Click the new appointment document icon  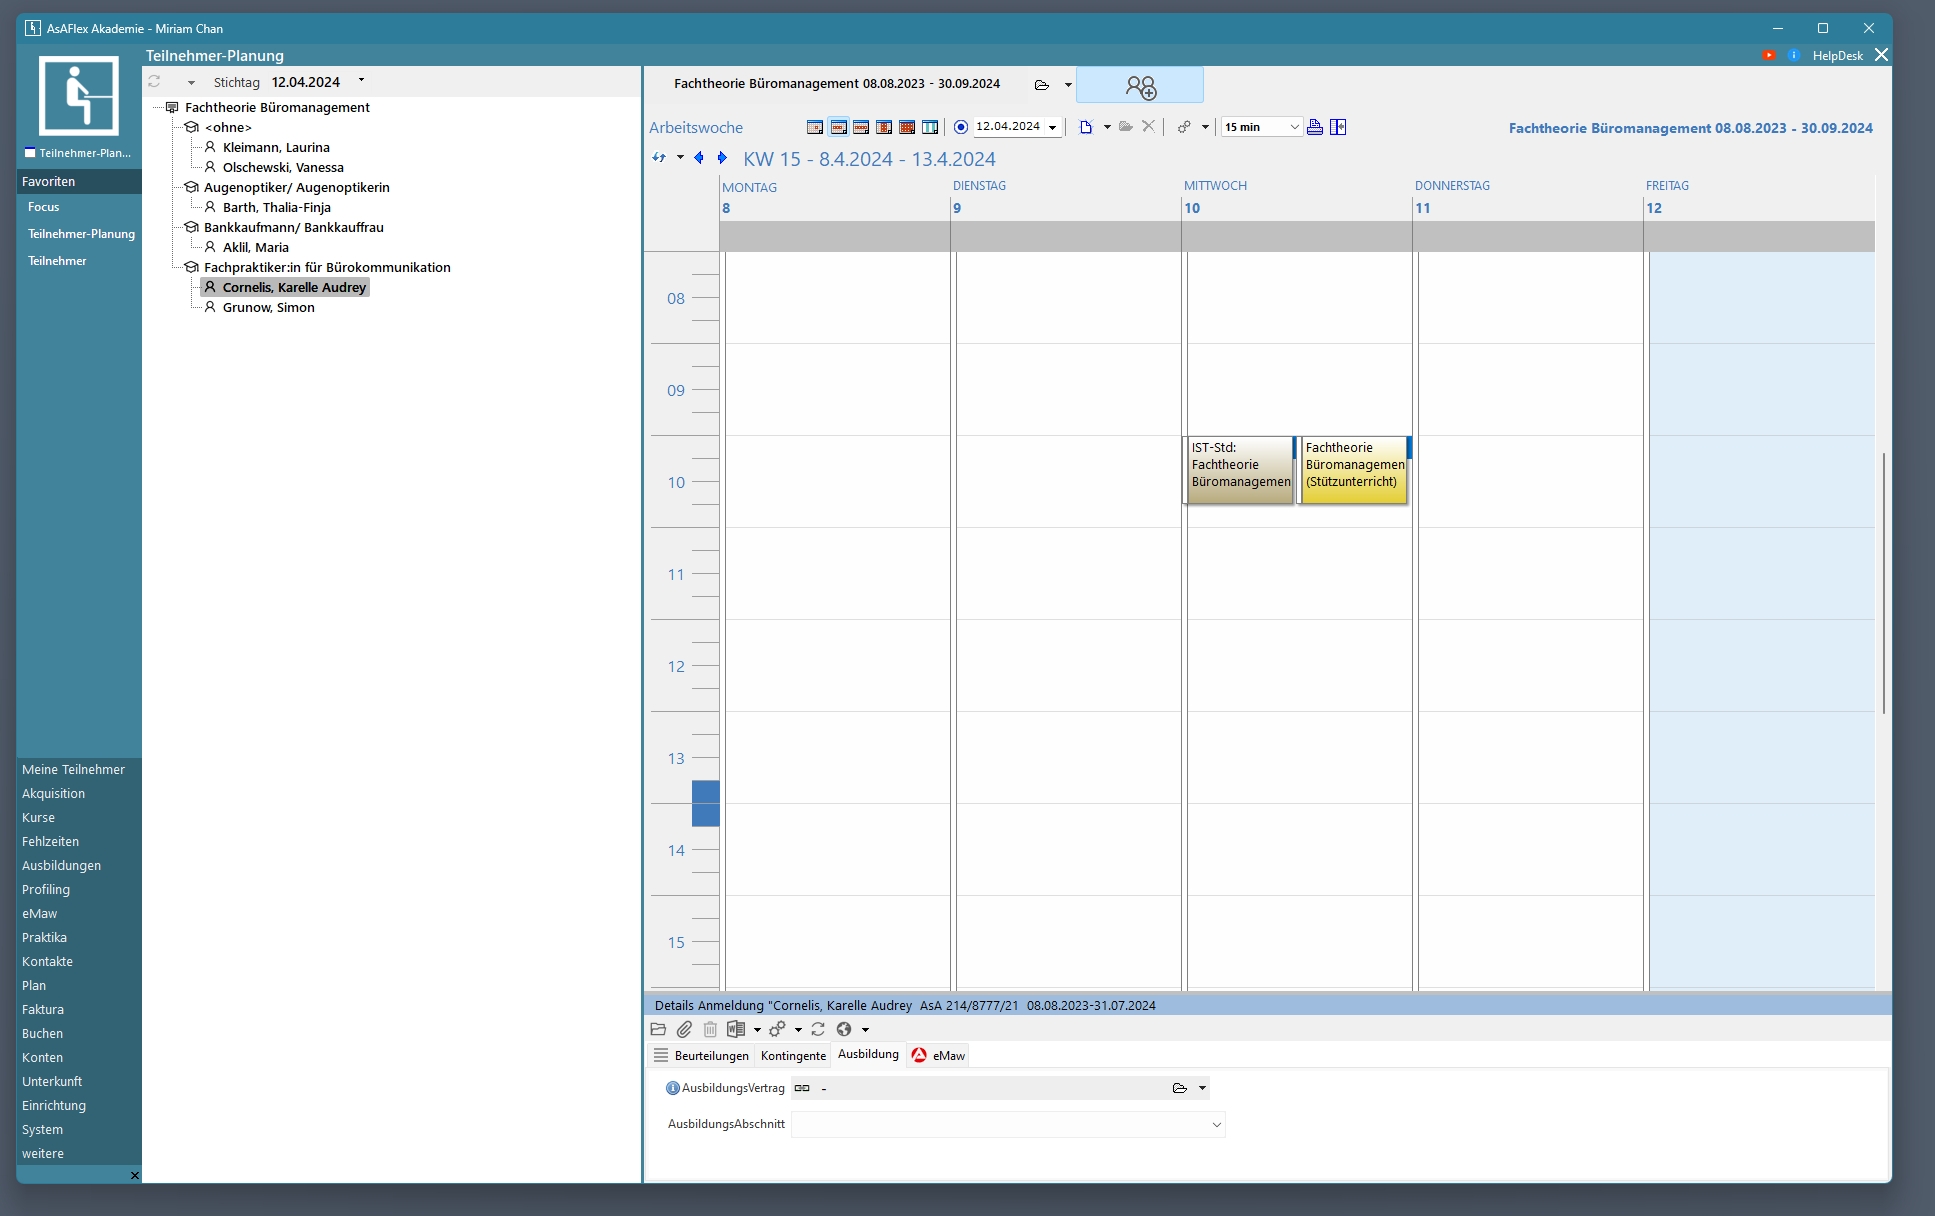pos(1086,127)
